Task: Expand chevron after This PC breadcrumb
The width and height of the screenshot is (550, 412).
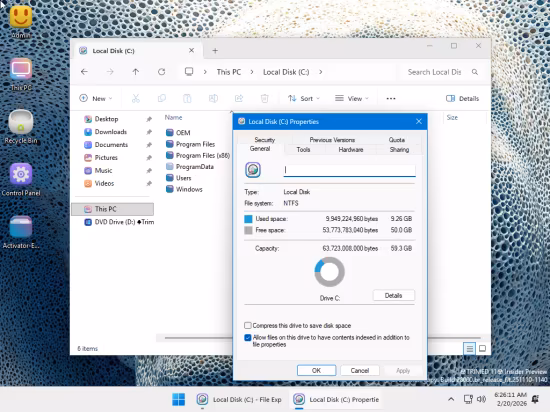Action: 252,72
